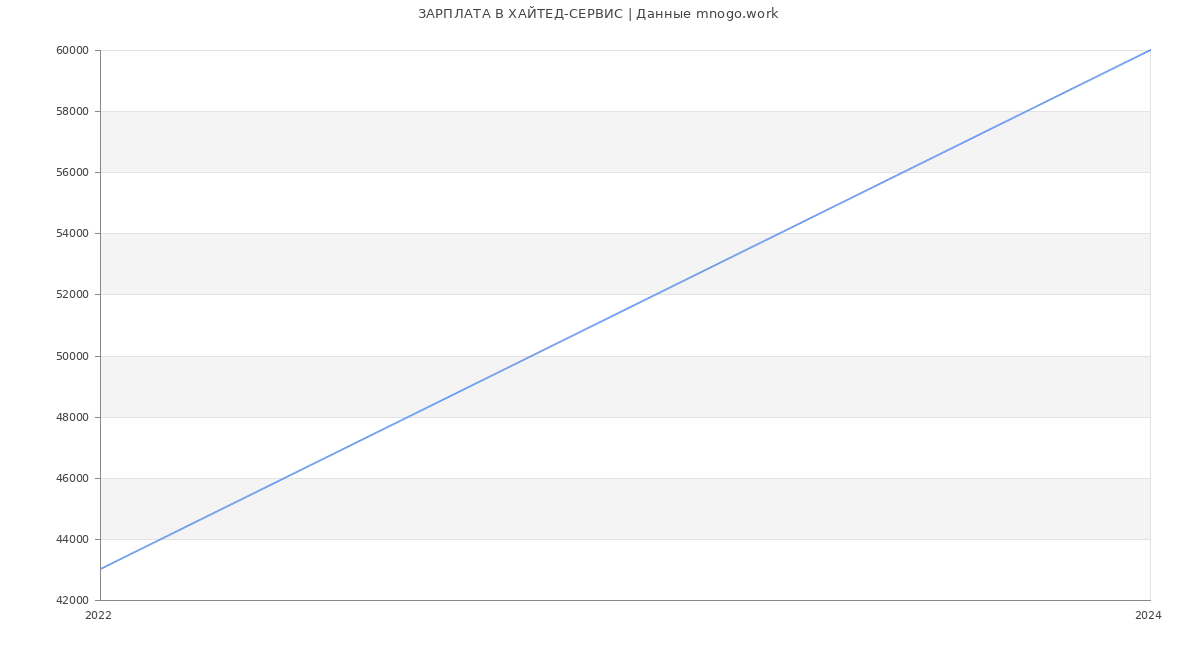Click the chart title text

coord(598,14)
